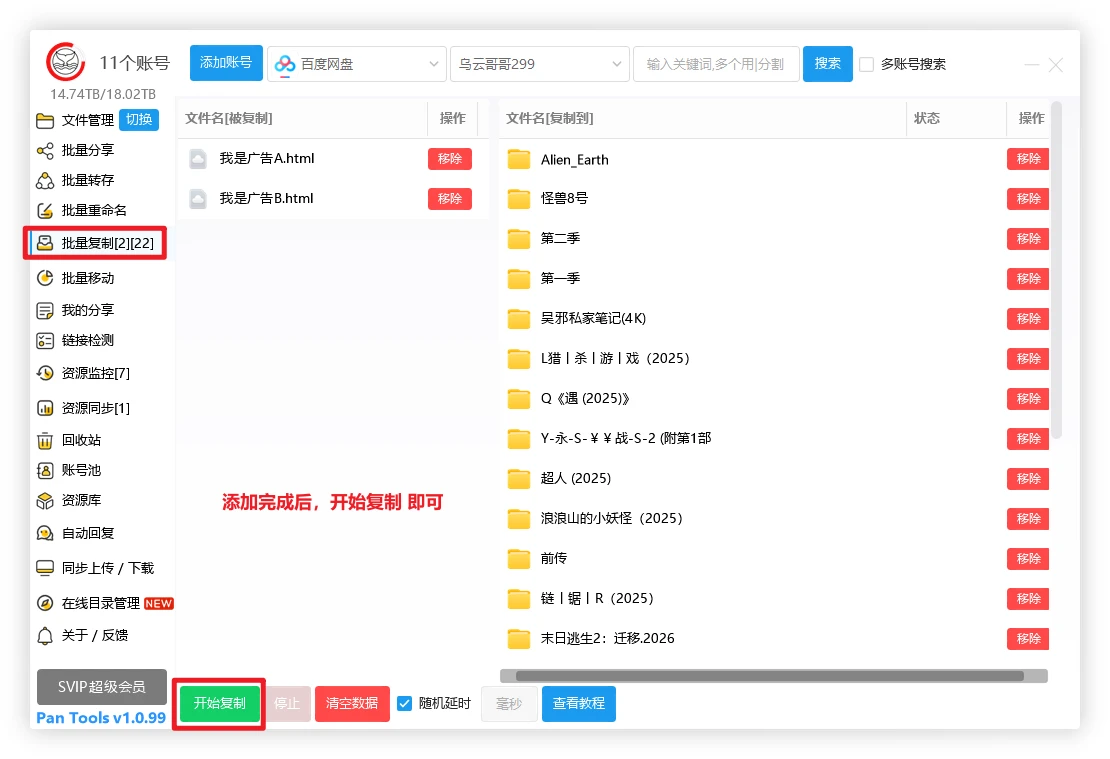Click the keyword search input field
This screenshot has width=1110, height=759.
coord(715,64)
